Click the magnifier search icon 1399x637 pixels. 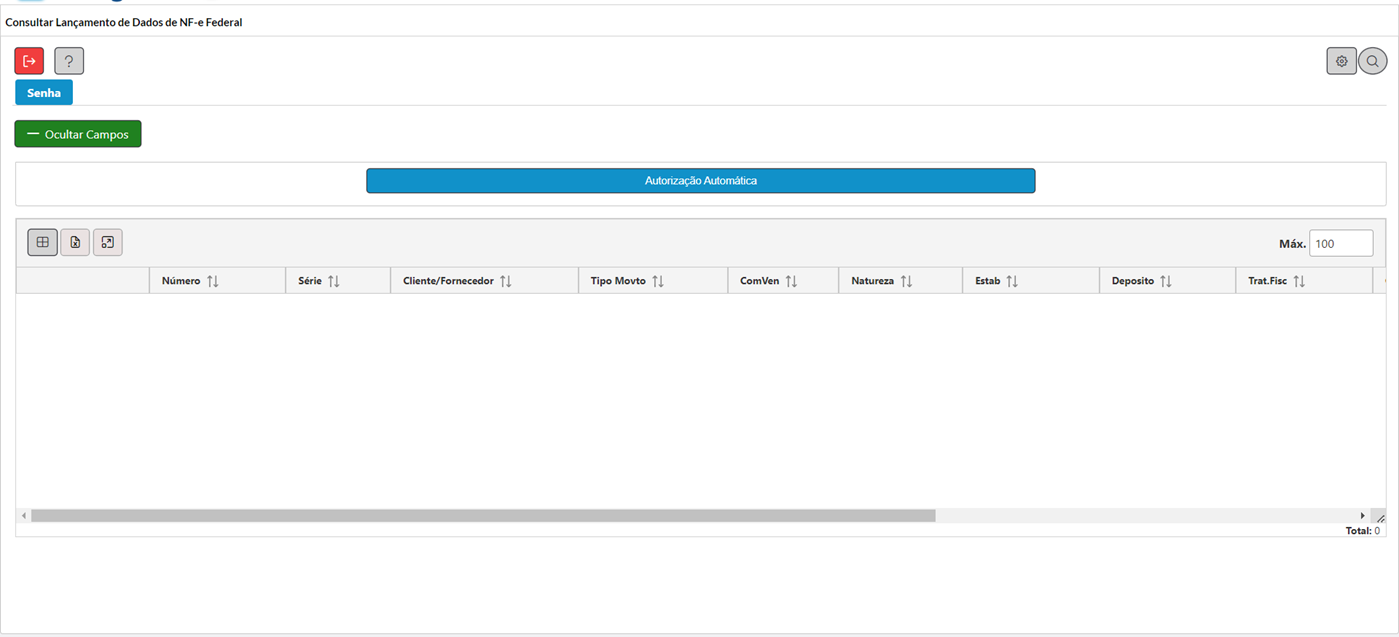point(1373,61)
